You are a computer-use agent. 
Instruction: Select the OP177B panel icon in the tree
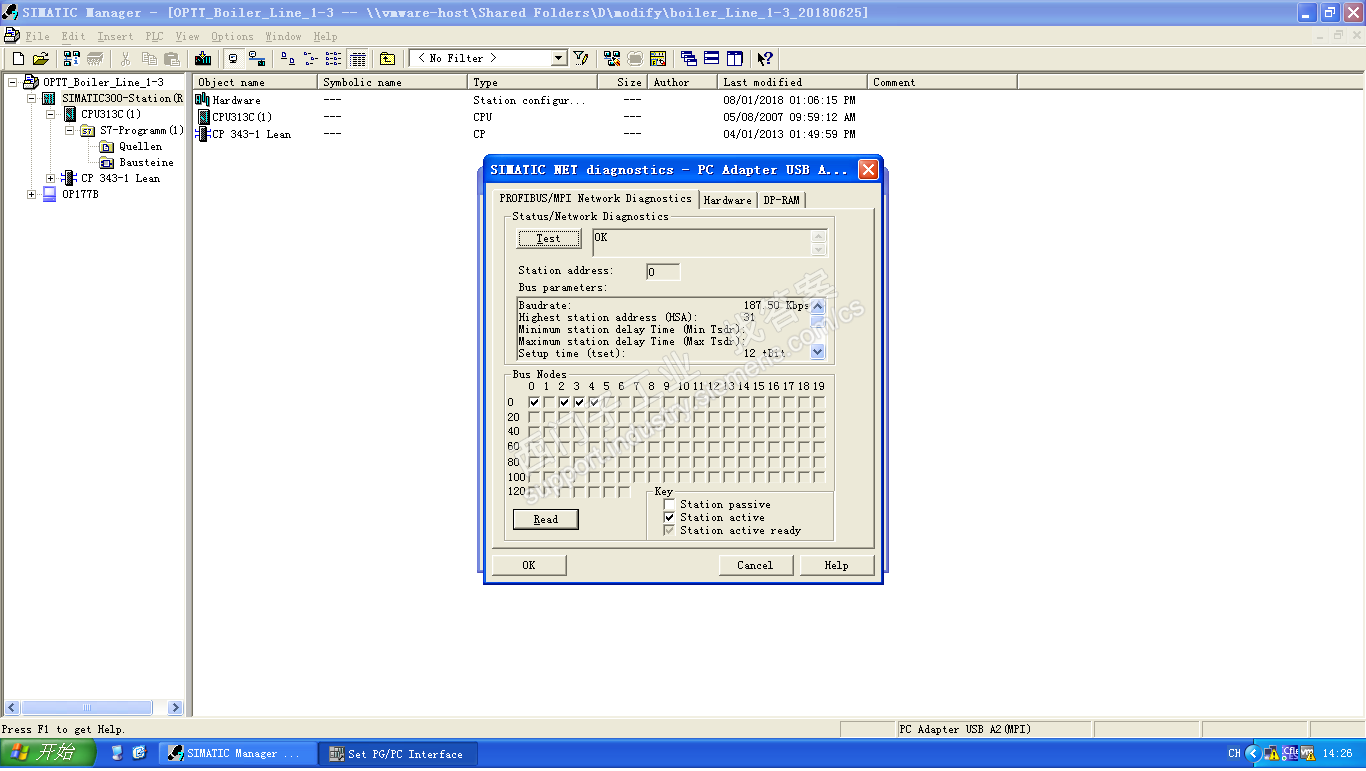coord(49,194)
